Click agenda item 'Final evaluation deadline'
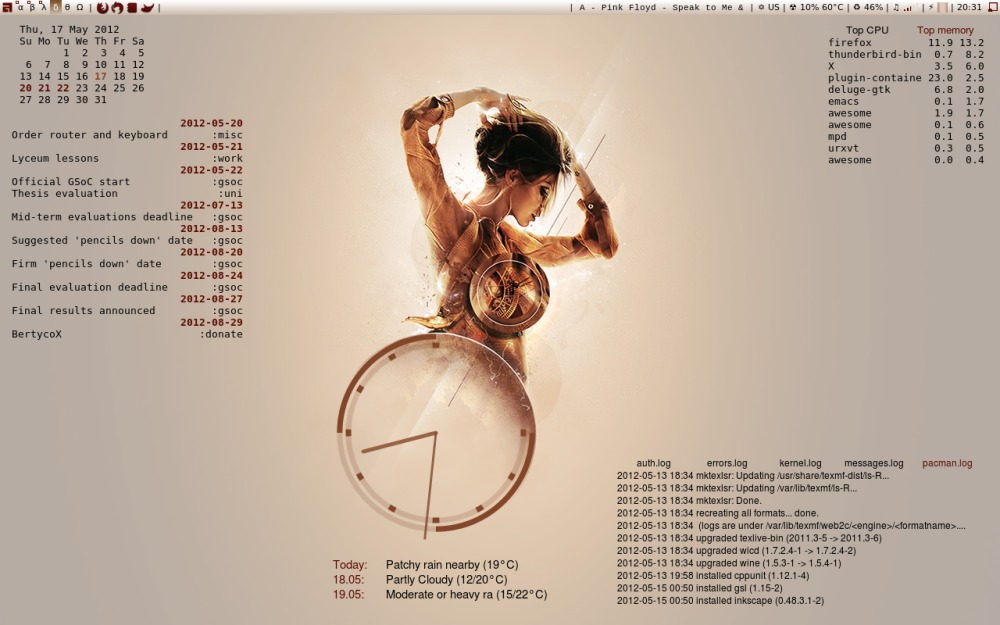Viewport: 1000px width, 625px height. [x=89, y=287]
